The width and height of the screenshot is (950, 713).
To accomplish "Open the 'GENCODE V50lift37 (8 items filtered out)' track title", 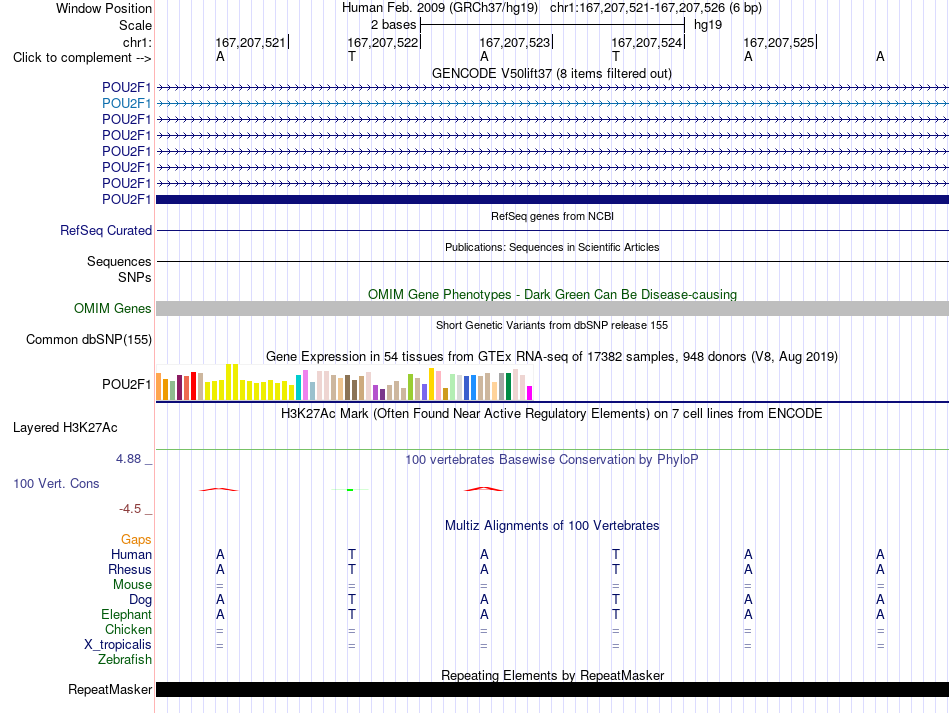I will pyautogui.click(x=552, y=73).
